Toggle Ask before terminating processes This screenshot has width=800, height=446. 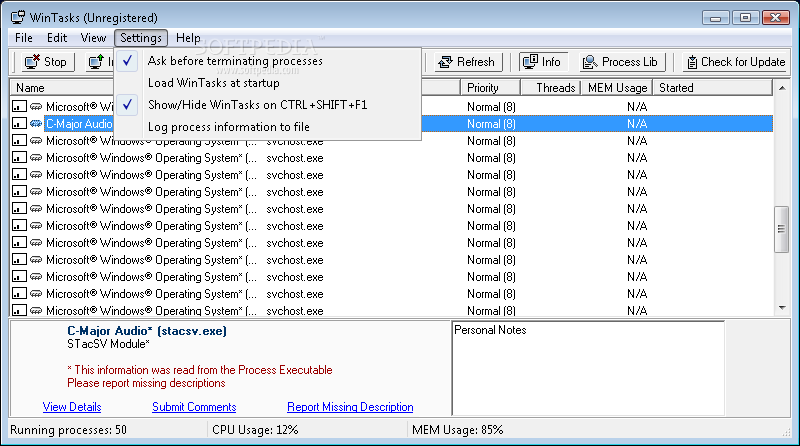click(x=268, y=61)
